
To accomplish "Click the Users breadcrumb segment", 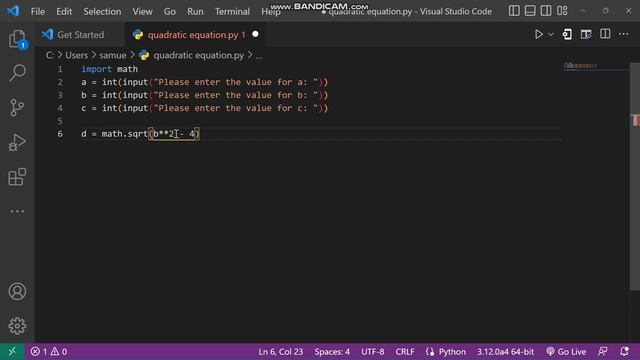I will pyautogui.click(x=76, y=55).
